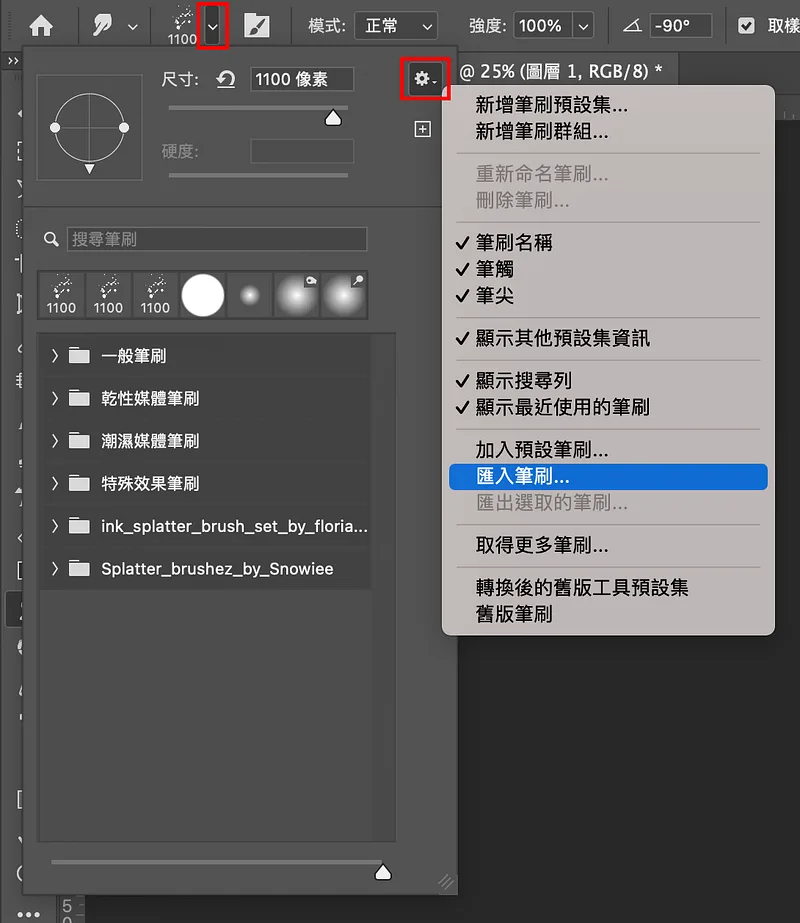
Task: Select the small soft round brush
Action: tap(250, 295)
